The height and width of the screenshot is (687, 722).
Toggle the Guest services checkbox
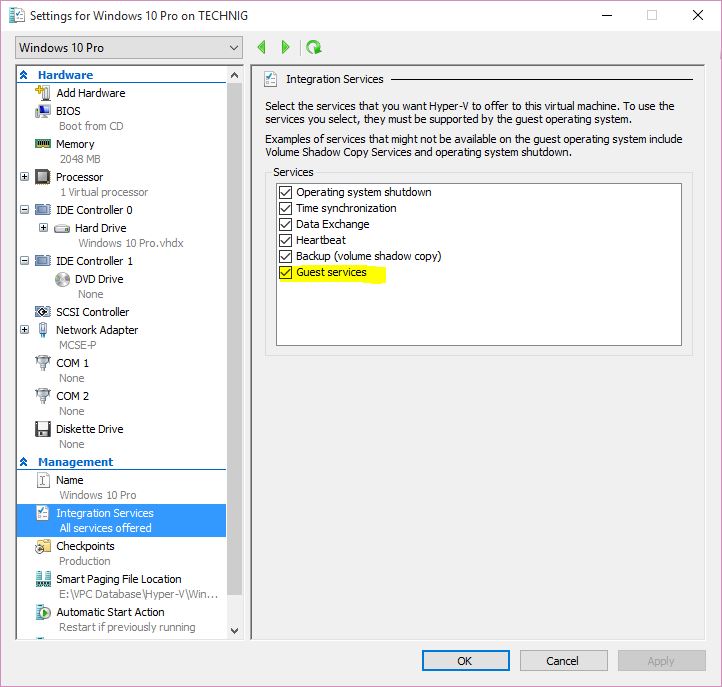coord(285,272)
